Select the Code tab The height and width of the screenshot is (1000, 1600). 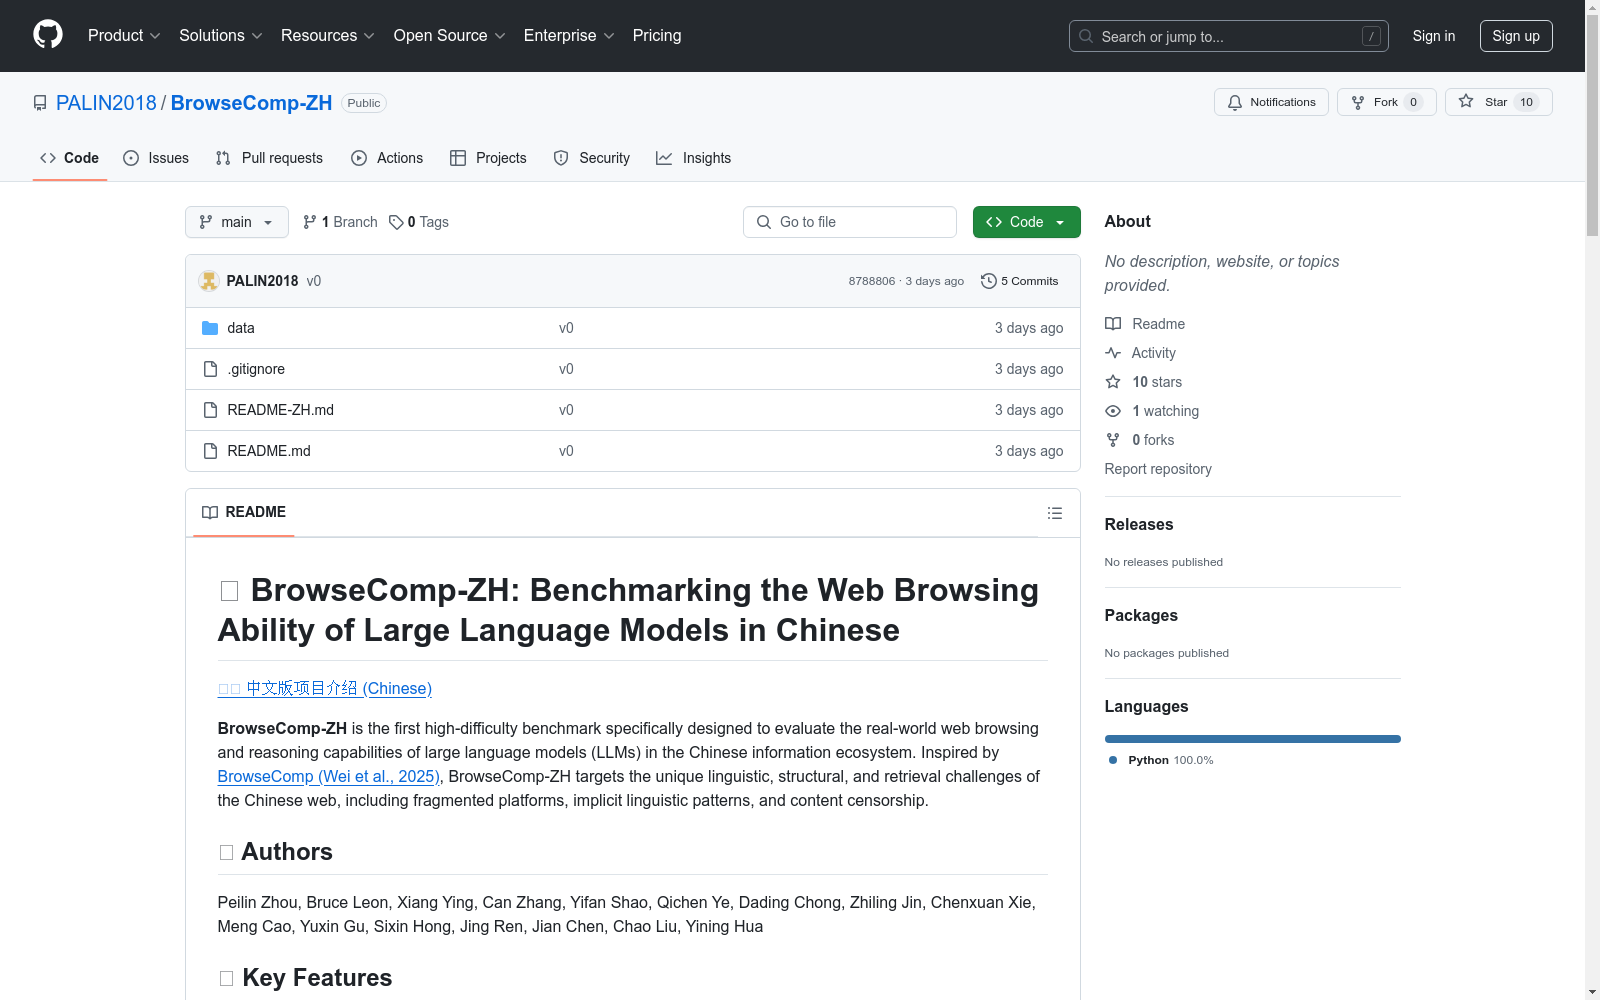70,158
